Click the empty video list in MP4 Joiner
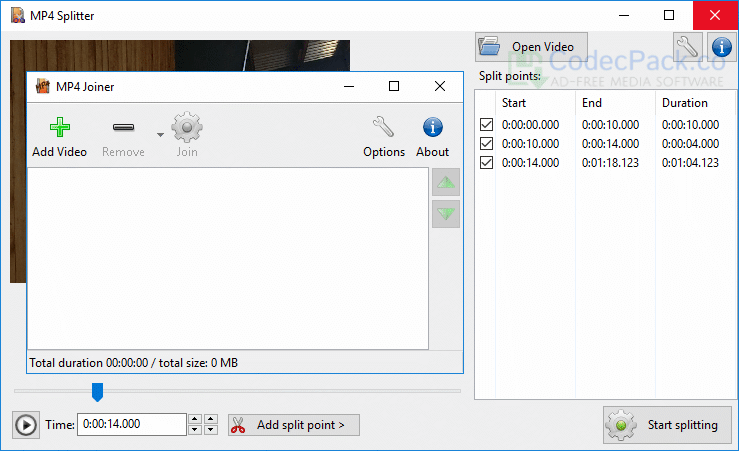 (x=228, y=258)
